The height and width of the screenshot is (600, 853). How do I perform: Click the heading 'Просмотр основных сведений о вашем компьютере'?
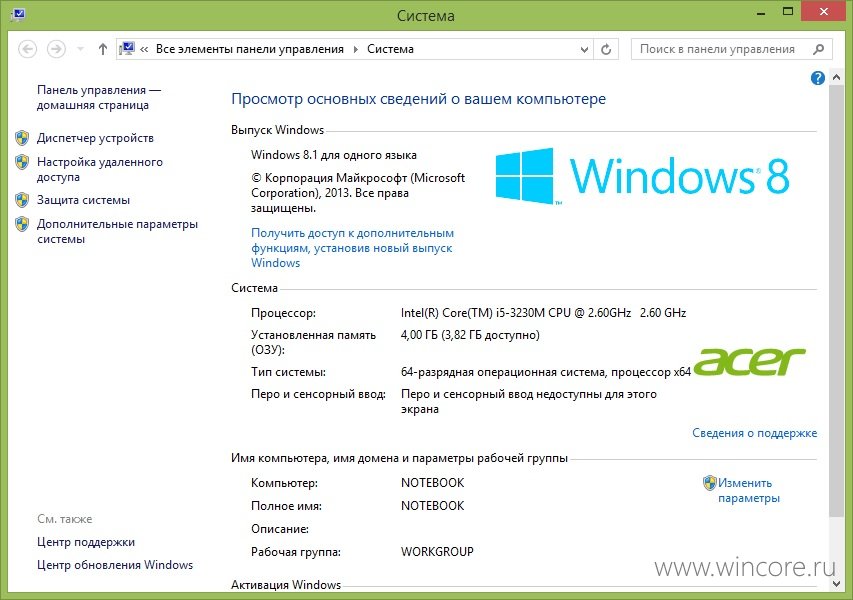tap(418, 99)
